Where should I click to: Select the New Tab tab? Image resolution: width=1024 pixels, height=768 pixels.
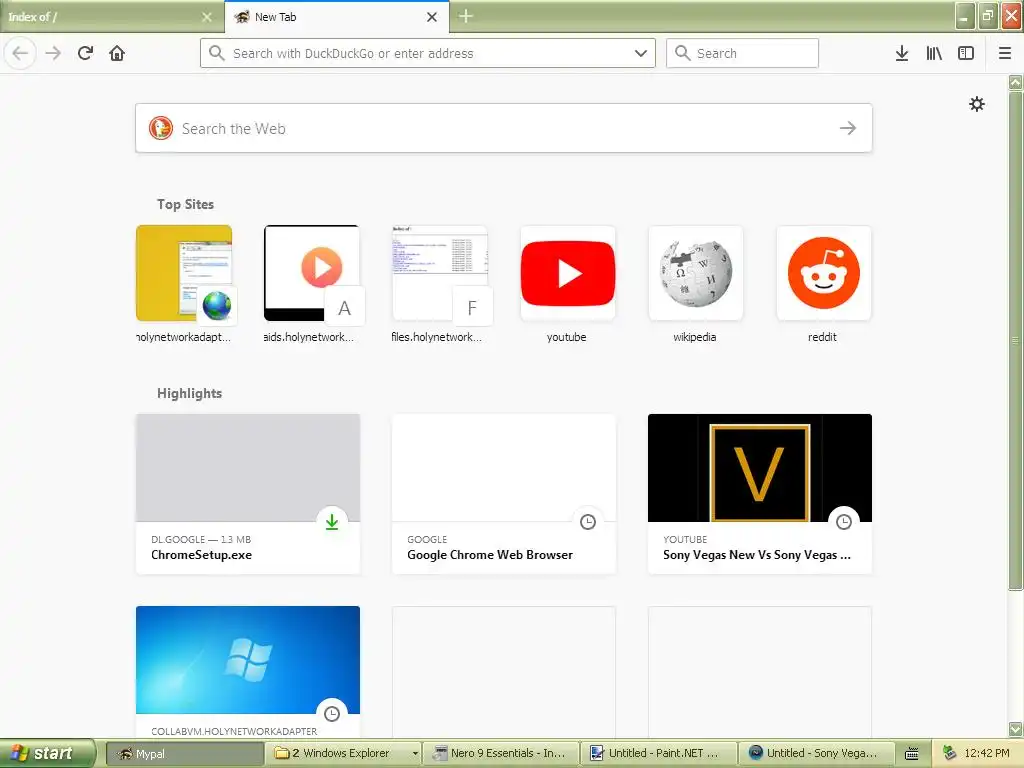point(336,17)
